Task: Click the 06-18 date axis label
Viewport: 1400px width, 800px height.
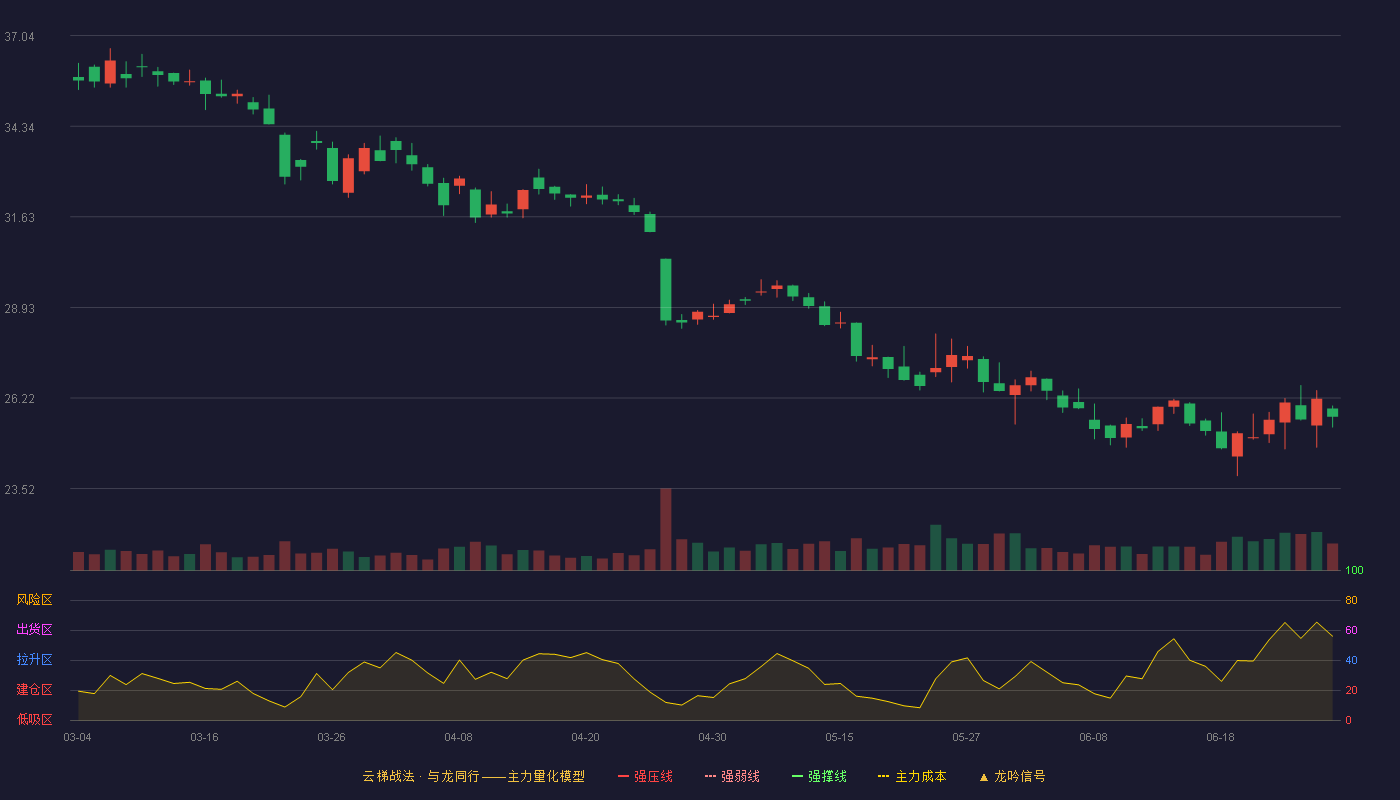Action: (1220, 737)
